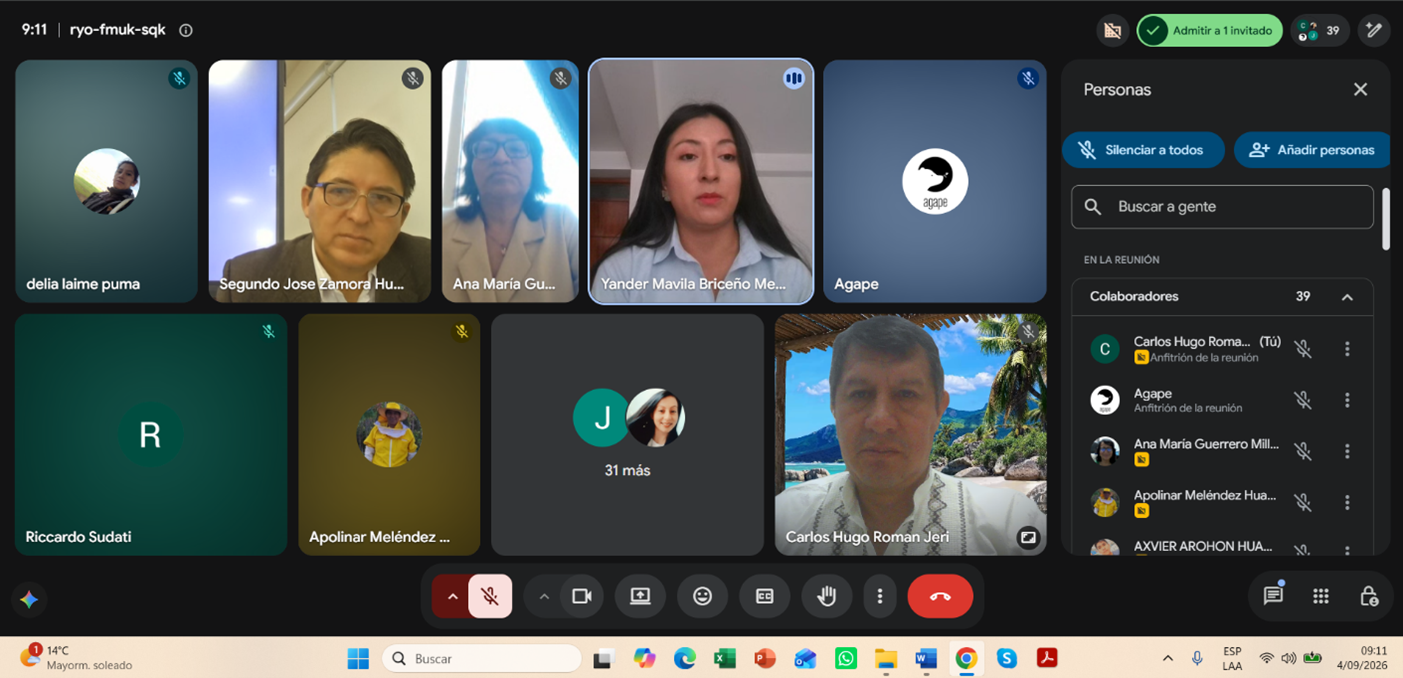Image resolution: width=1403 pixels, height=678 pixels.
Task: Collapse the Colaboradores section
Action: (x=1347, y=297)
